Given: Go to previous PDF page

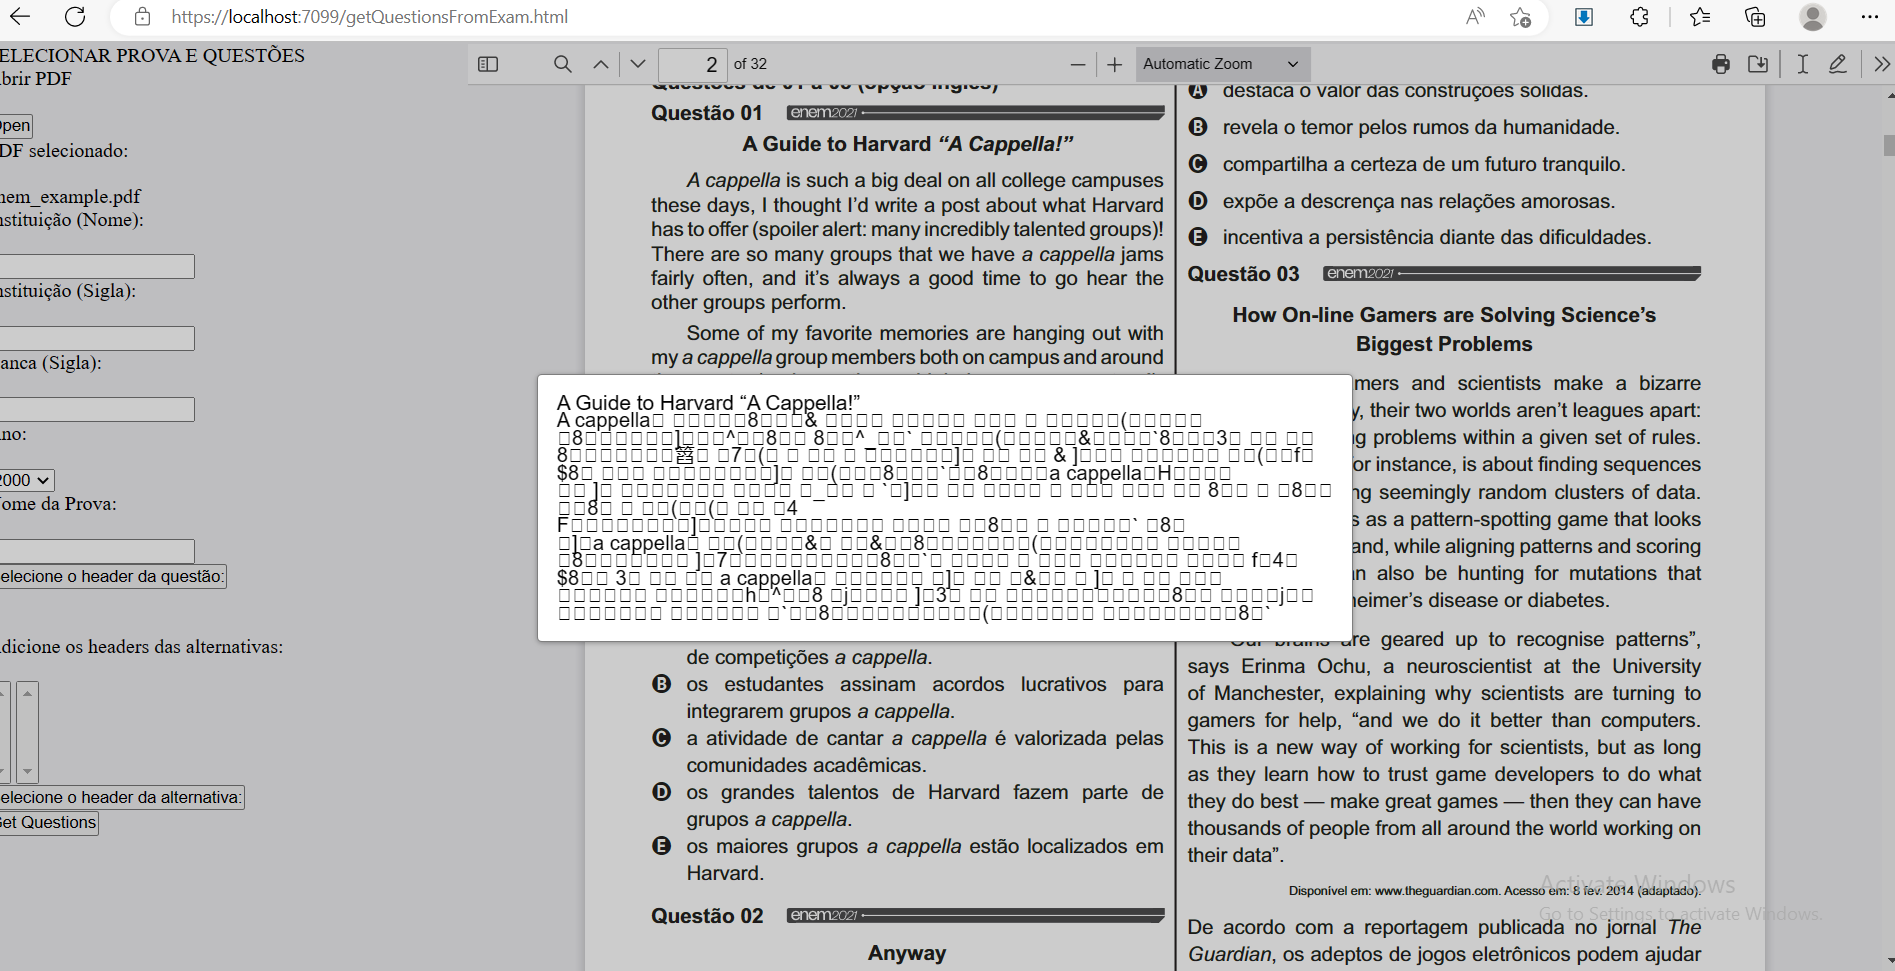Looking at the screenshot, I should pyautogui.click(x=601, y=64).
